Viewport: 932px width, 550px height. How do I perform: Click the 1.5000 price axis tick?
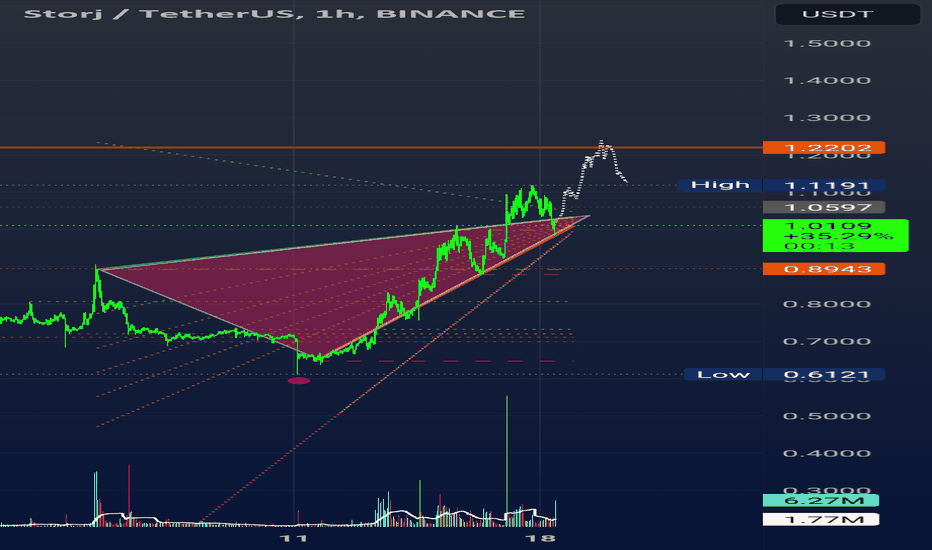point(827,43)
